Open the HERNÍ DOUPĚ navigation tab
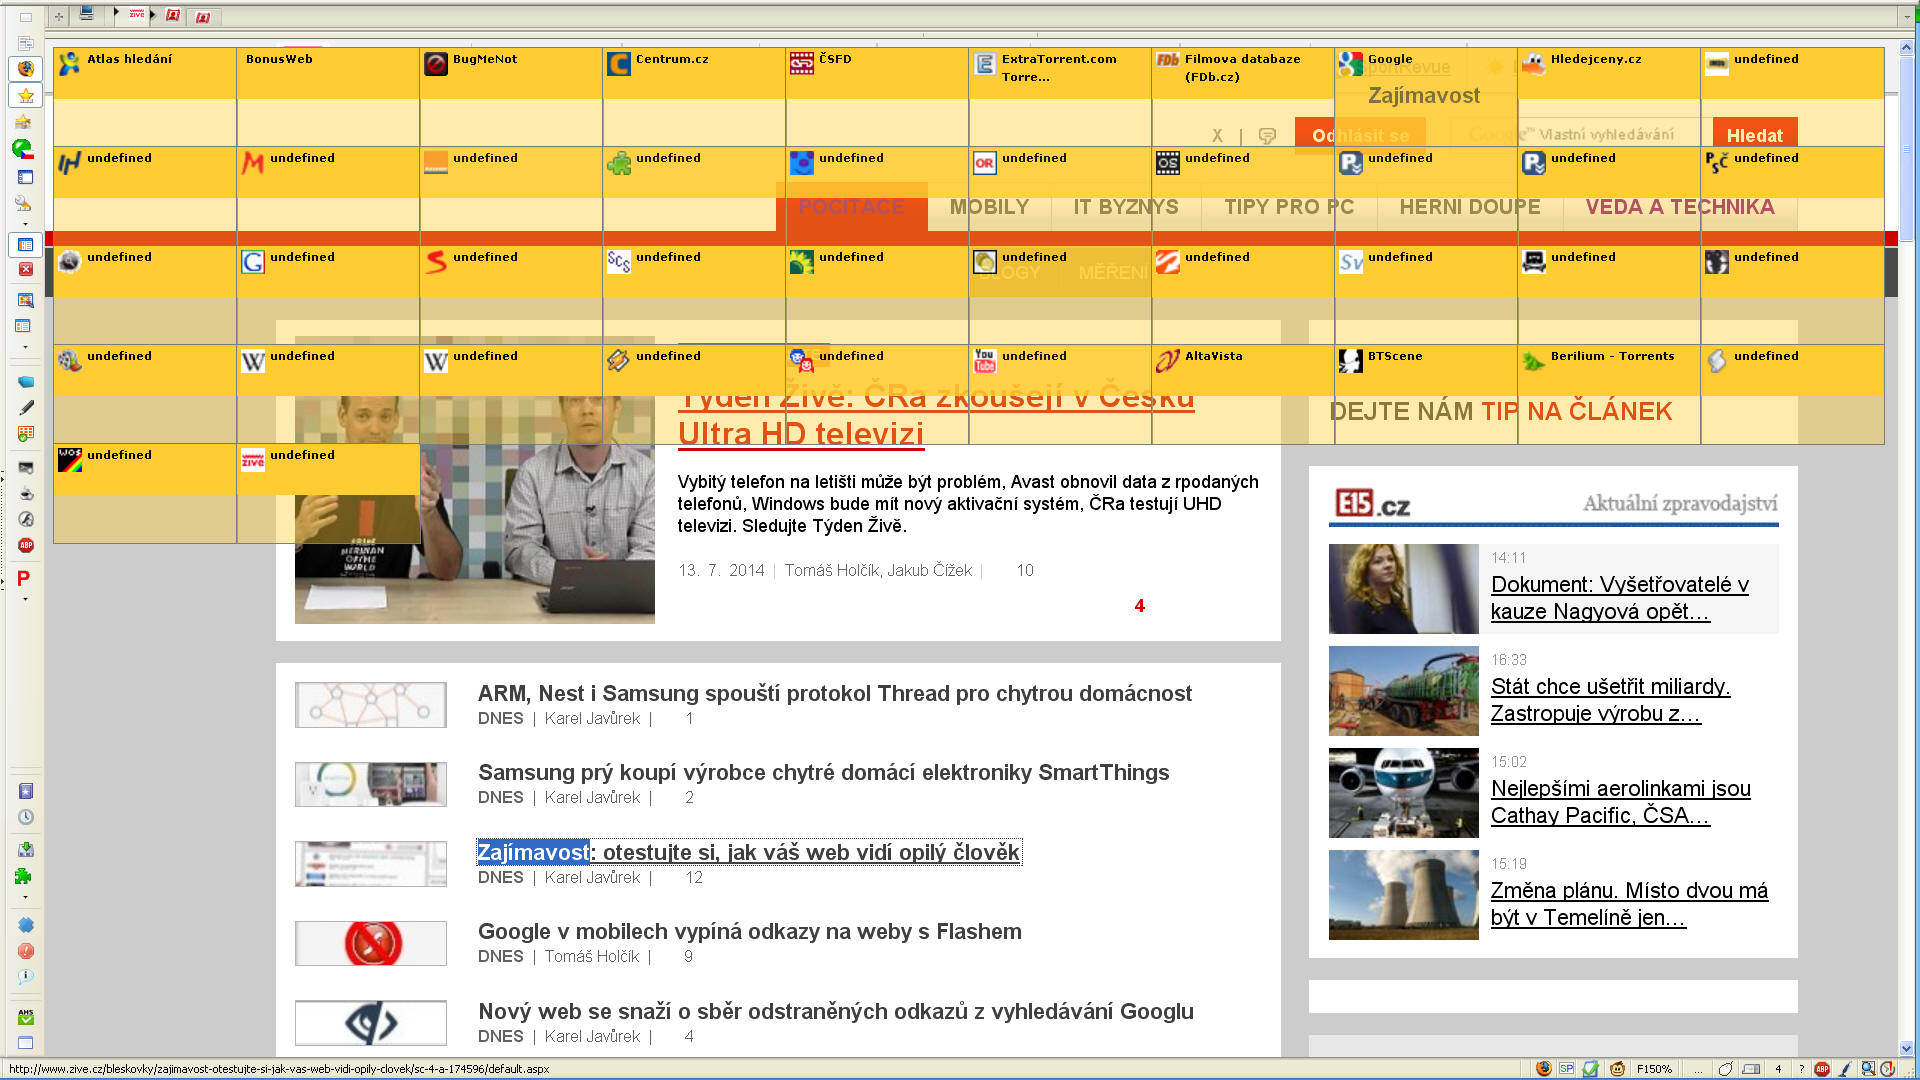The height and width of the screenshot is (1080, 1920). [x=1469, y=207]
